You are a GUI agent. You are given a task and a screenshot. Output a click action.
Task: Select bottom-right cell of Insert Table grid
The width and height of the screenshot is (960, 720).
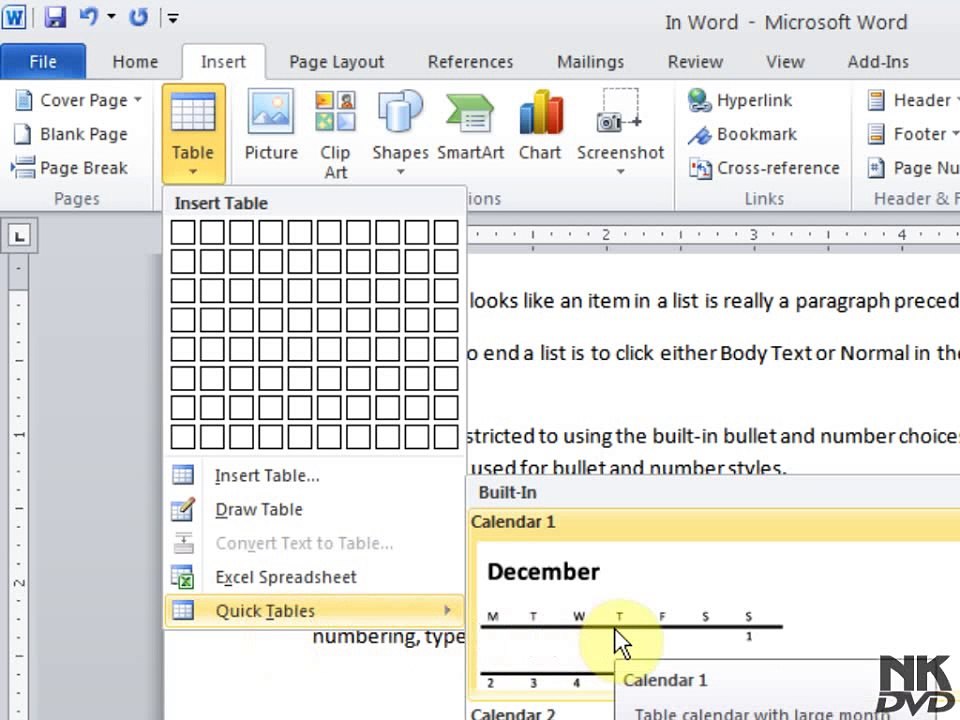(446, 437)
